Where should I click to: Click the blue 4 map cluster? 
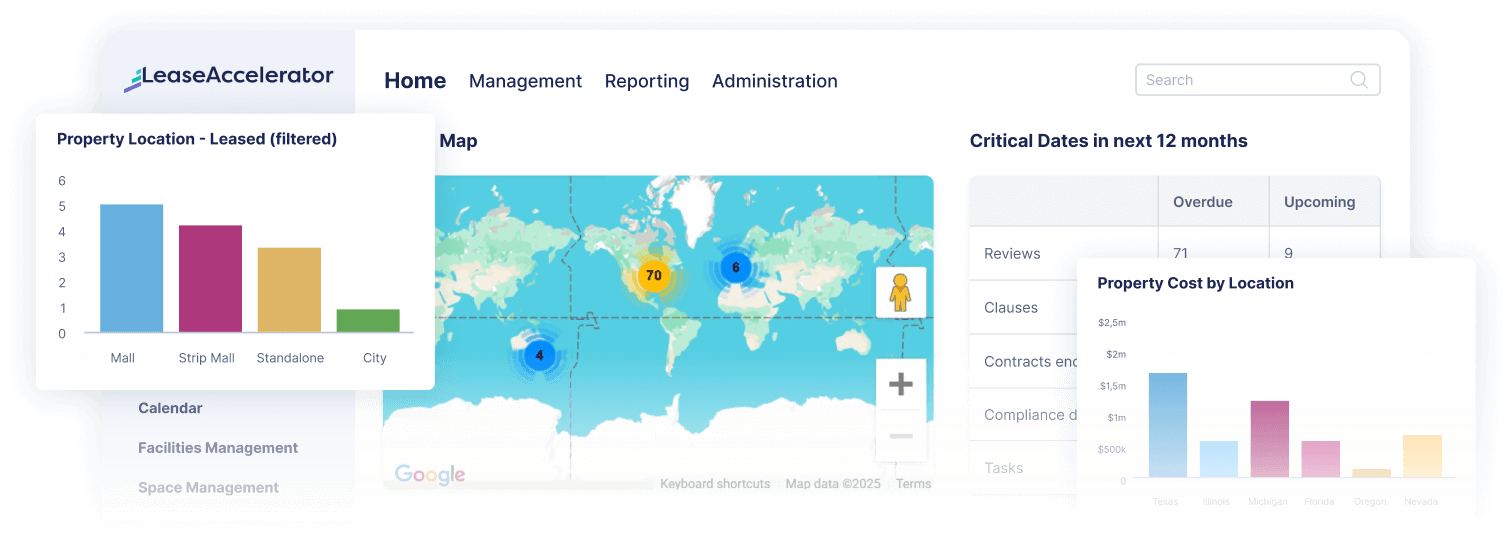coord(539,355)
